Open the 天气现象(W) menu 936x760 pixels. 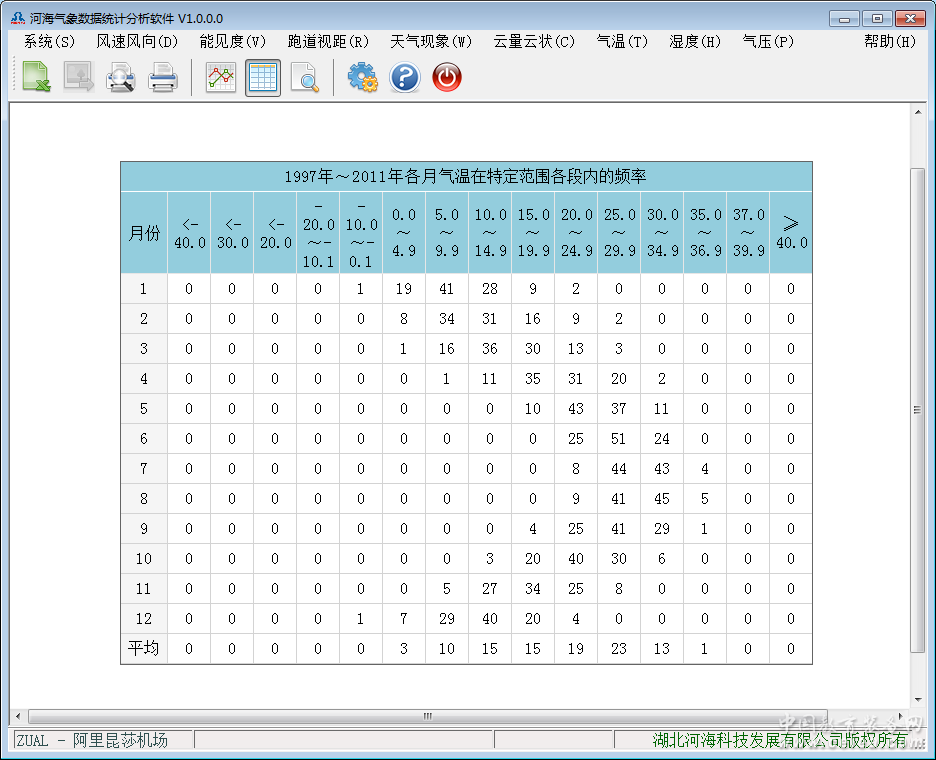[x=431, y=41]
